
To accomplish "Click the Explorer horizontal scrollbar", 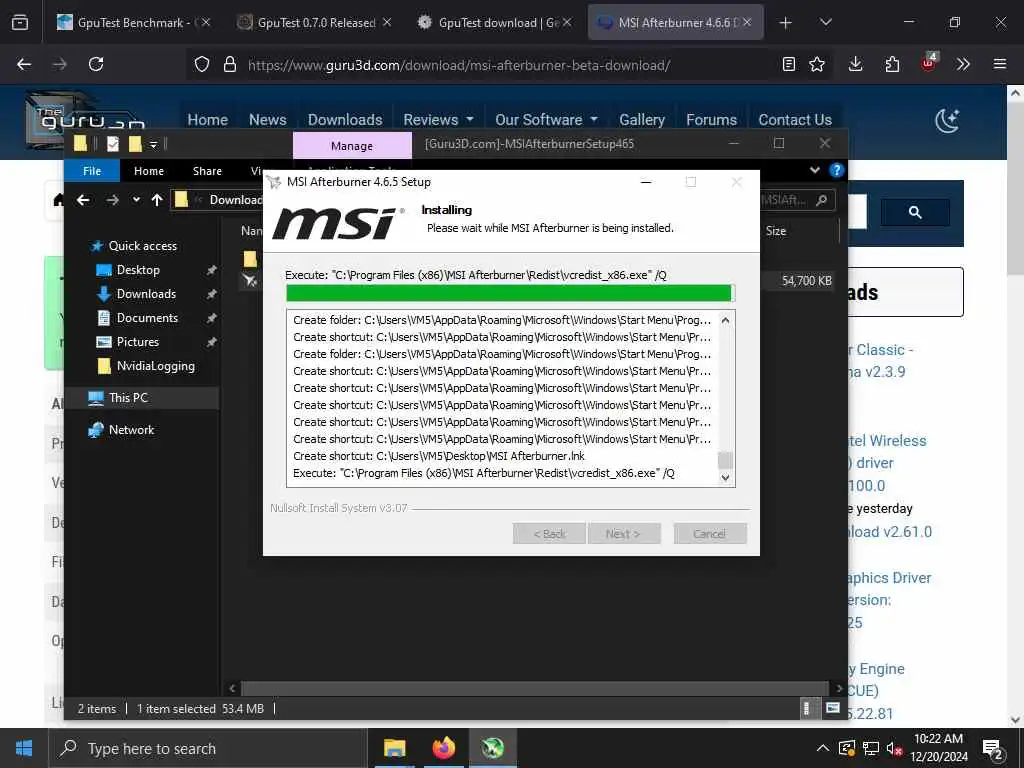I will tap(535, 688).
